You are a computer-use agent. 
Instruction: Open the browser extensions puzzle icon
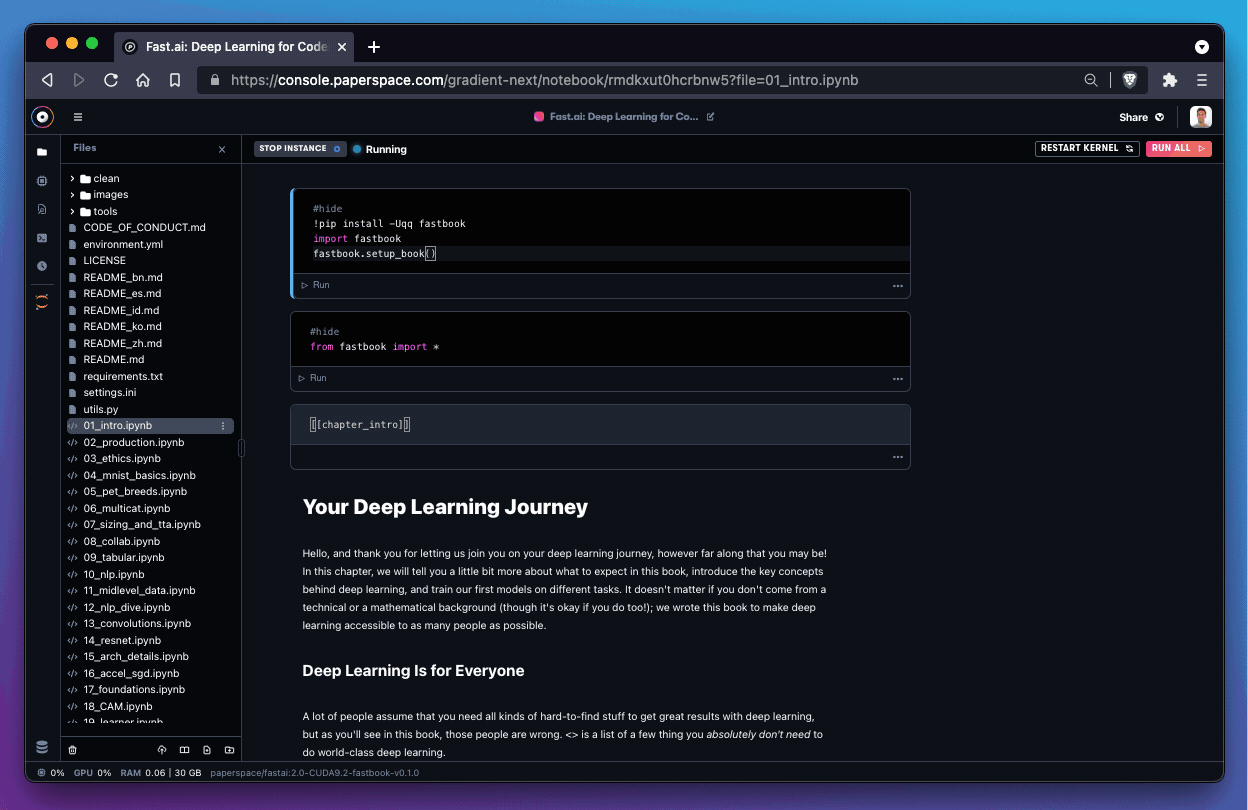[x=1170, y=80]
